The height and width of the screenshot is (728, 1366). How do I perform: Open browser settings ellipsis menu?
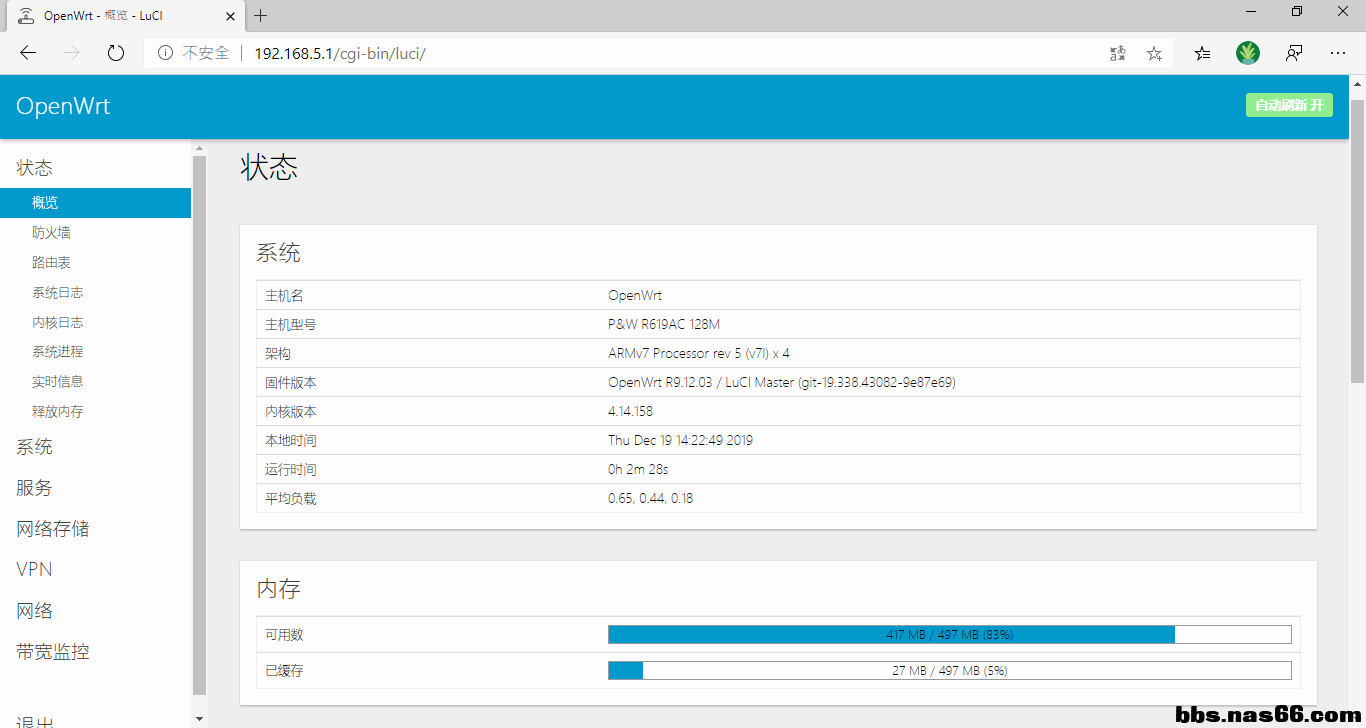pos(1338,53)
